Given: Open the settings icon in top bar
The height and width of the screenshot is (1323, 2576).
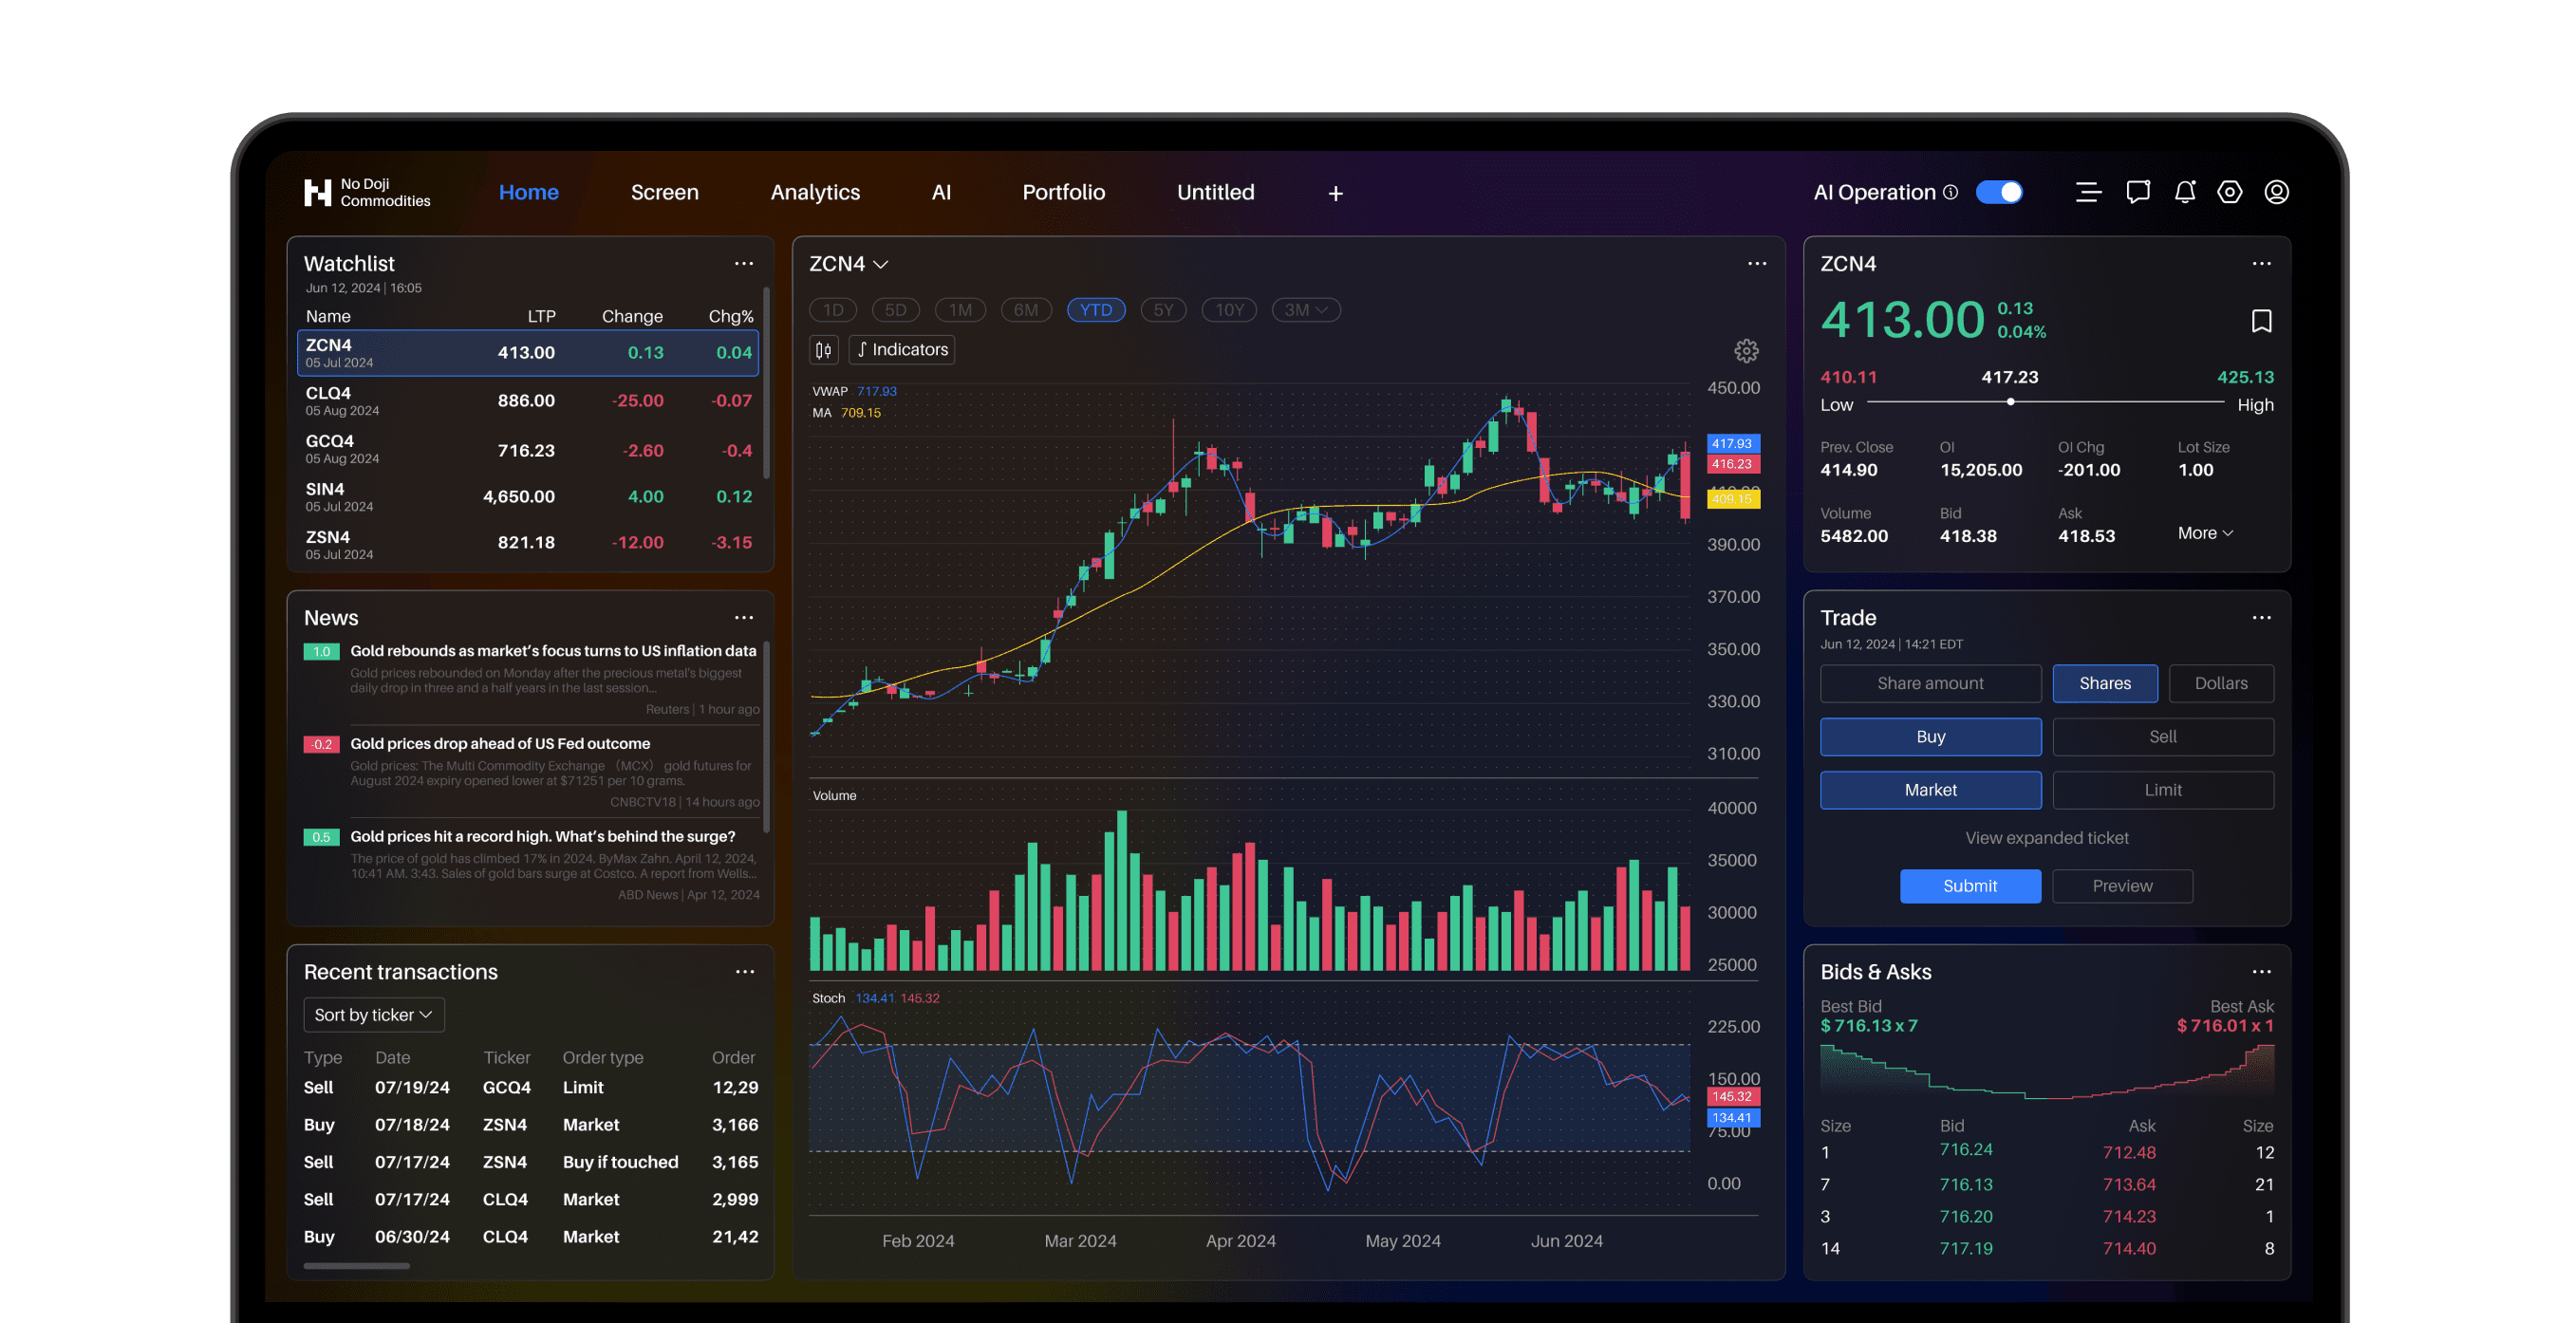Looking at the screenshot, I should 2230,192.
